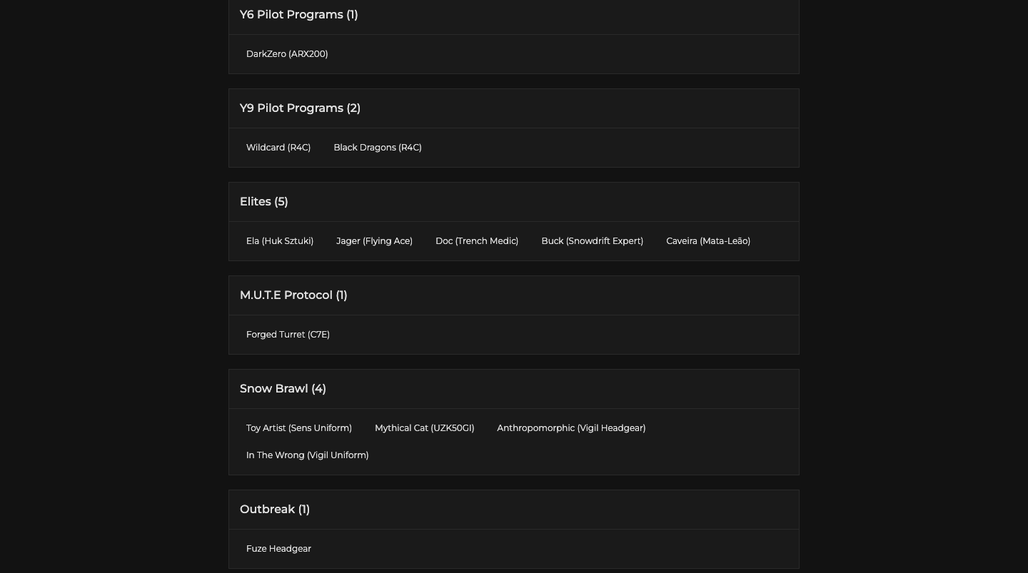The height and width of the screenshot is (573, 1028).
Task: Select In The Wrong (Vigil Uniform) item
Action: (307, 455)
